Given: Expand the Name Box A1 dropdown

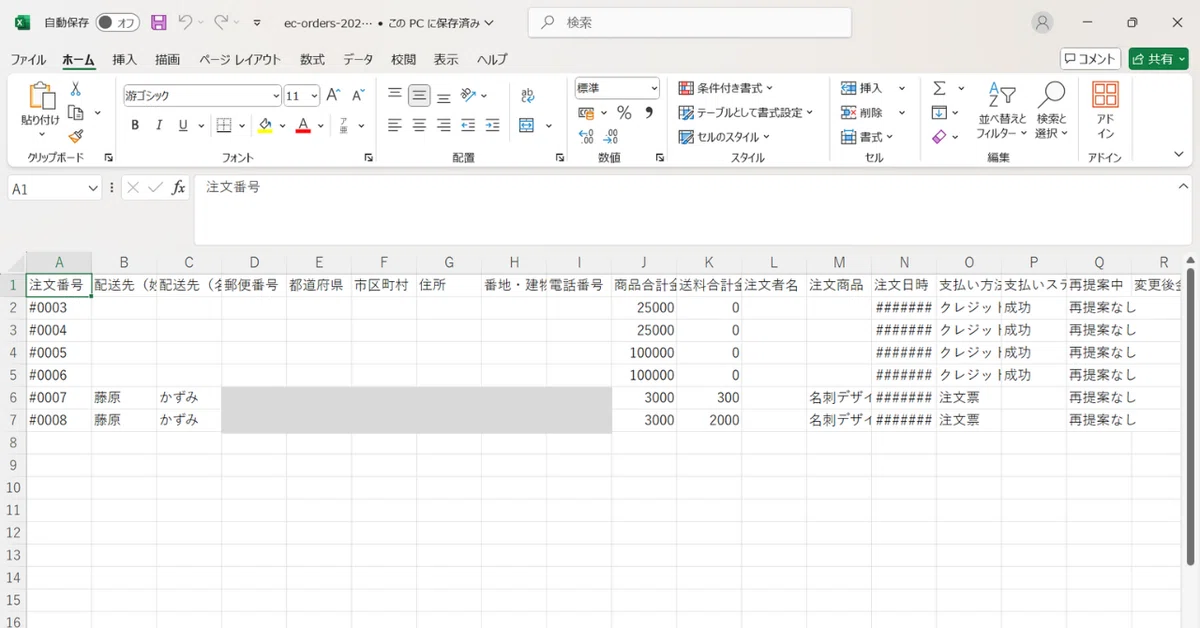Looking at the screenshot, I should pos(94,188).
